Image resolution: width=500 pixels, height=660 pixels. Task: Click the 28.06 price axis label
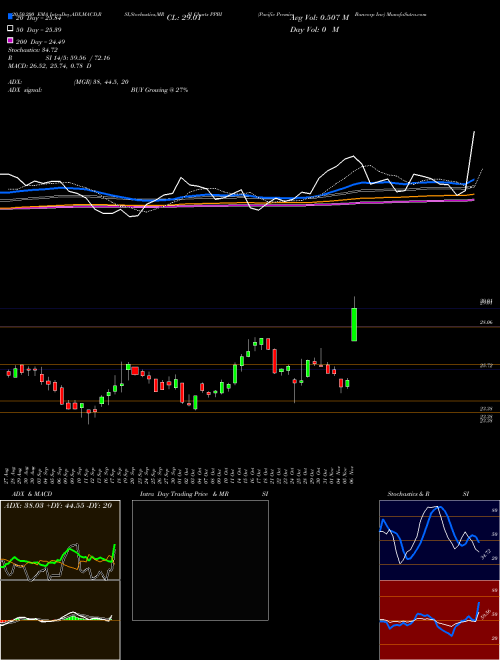(486, 322)
